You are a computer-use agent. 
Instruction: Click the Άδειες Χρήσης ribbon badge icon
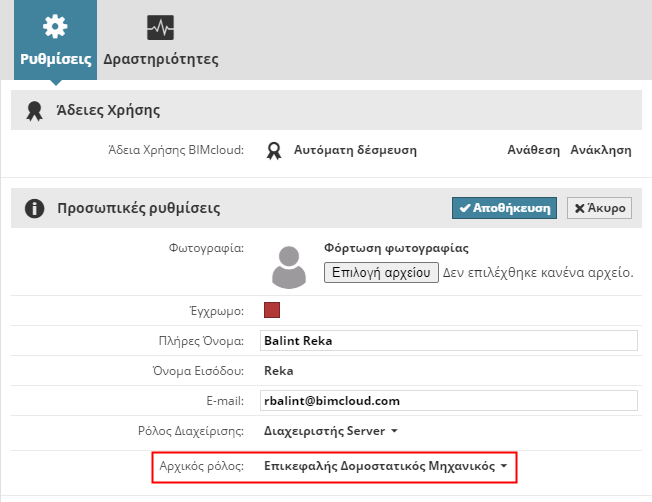pos(34,110)
